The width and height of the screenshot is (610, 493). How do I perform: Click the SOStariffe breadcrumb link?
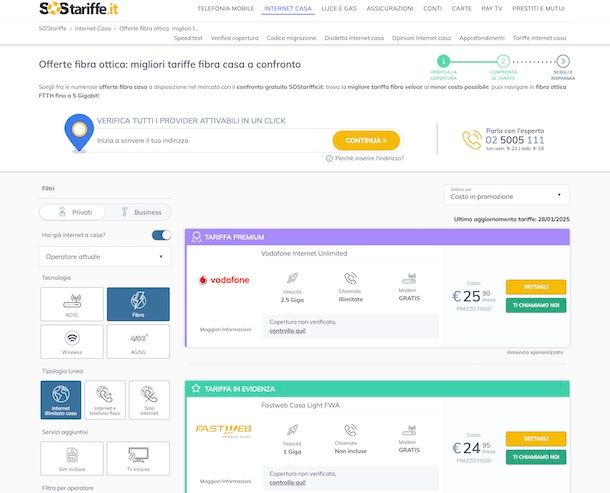[53, 28]
